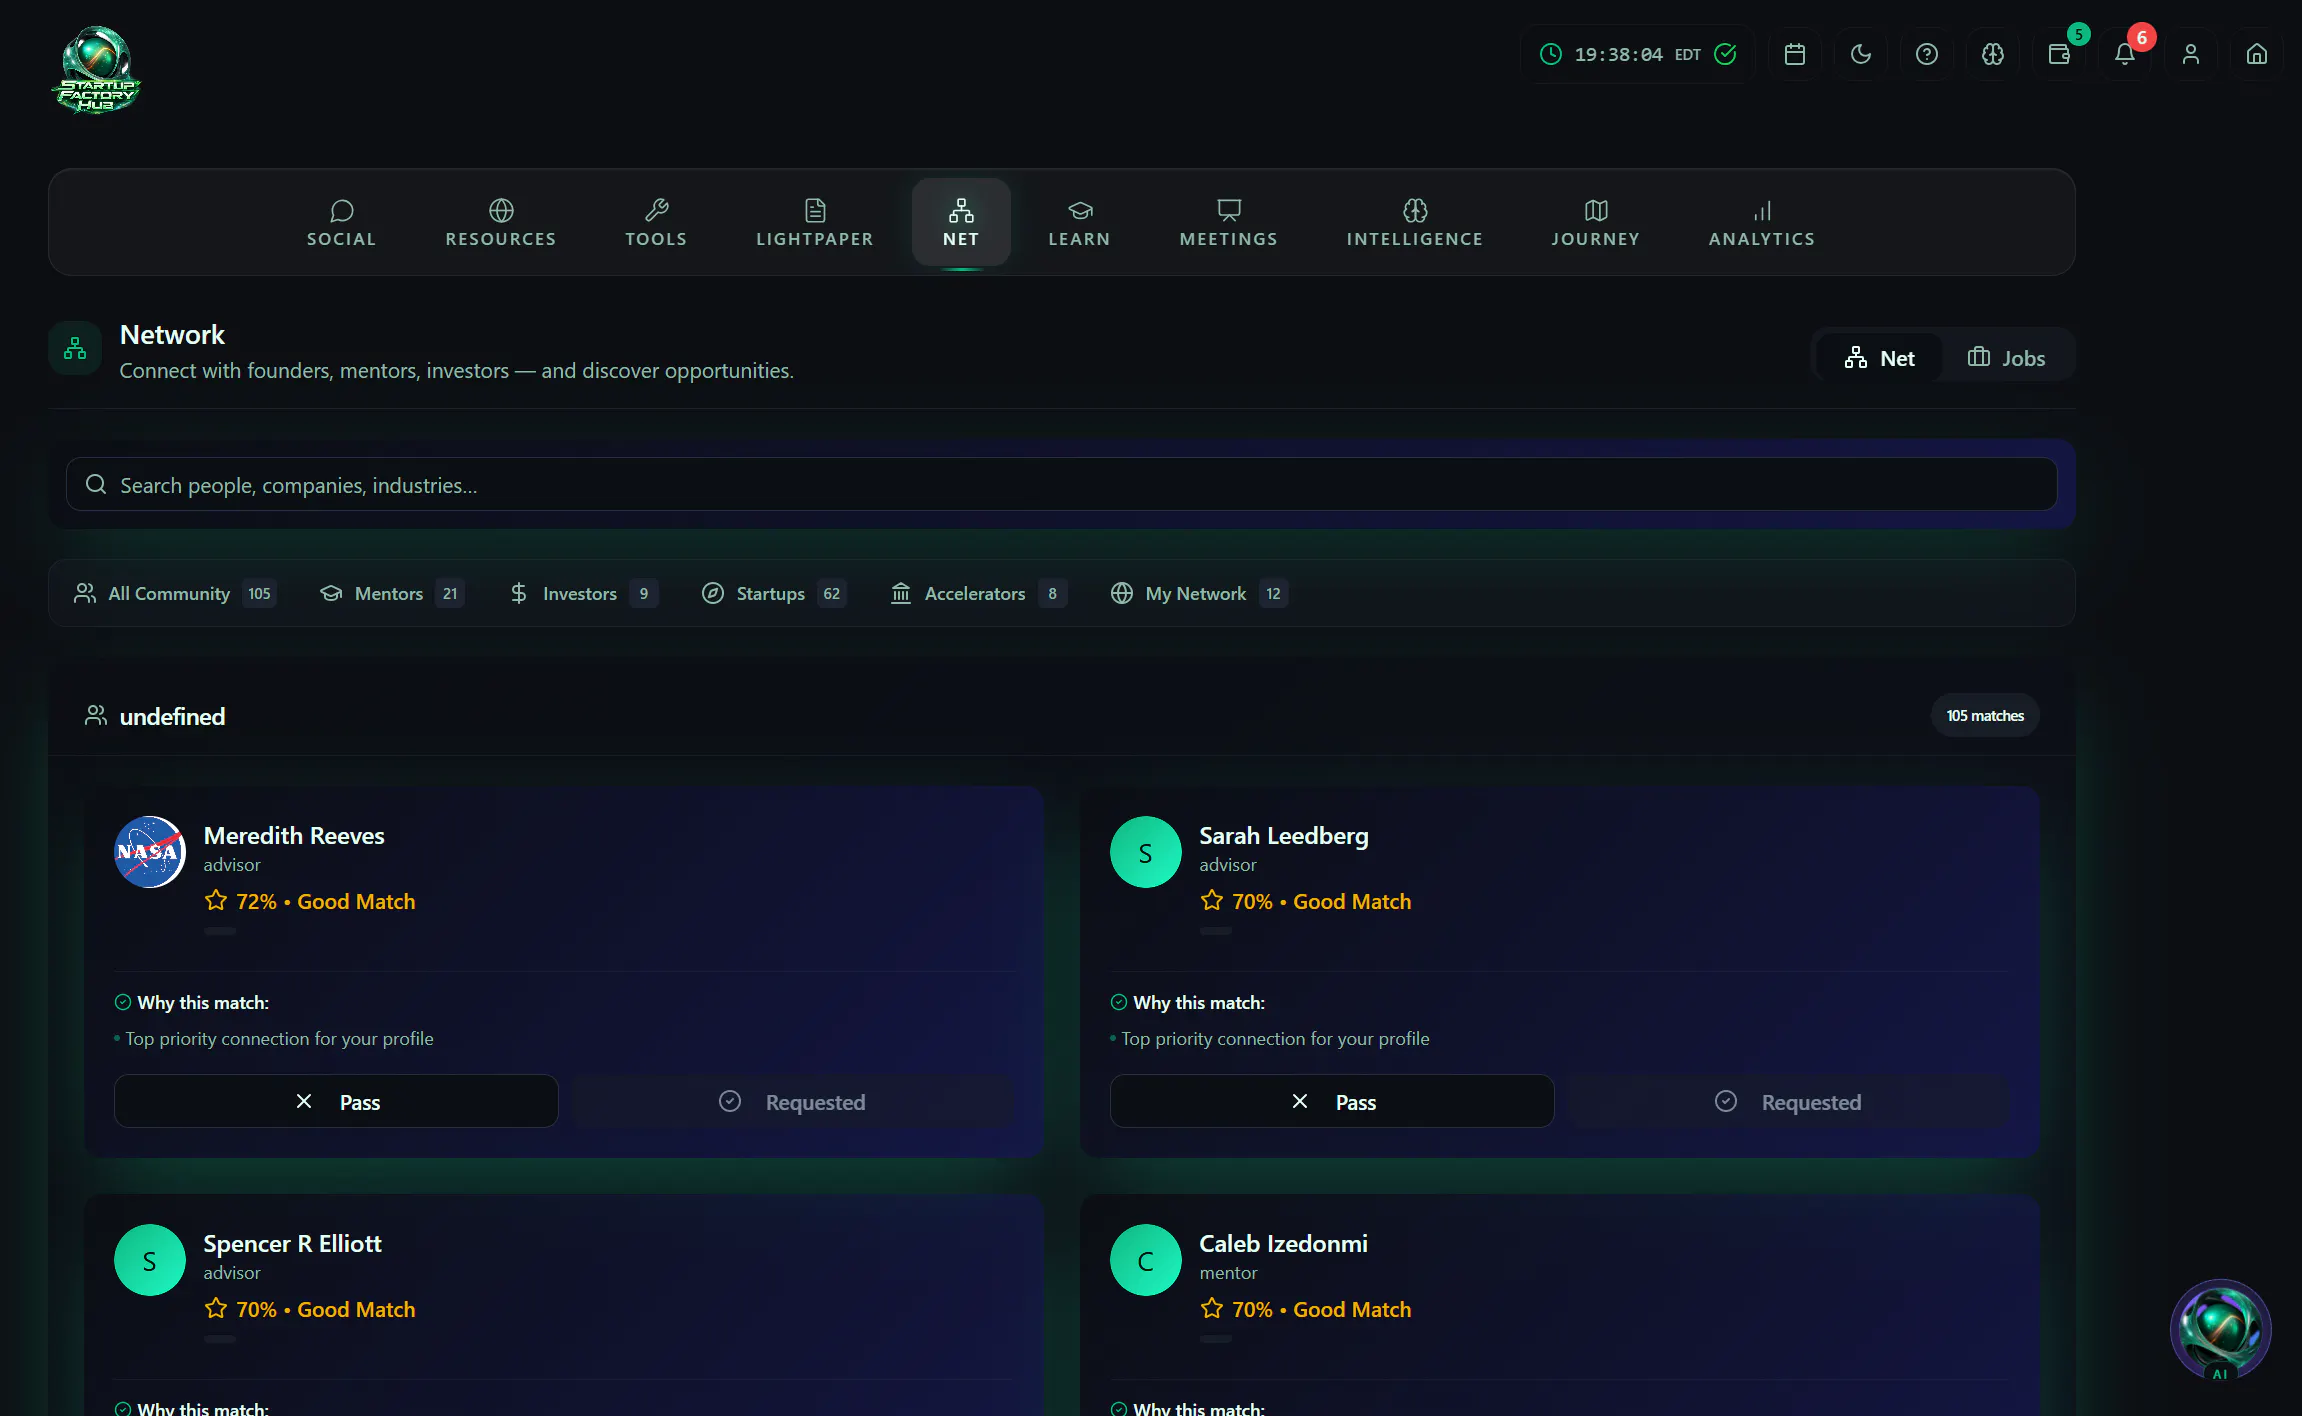Open Meredith Reeves NASA avatar

[150, 852]
